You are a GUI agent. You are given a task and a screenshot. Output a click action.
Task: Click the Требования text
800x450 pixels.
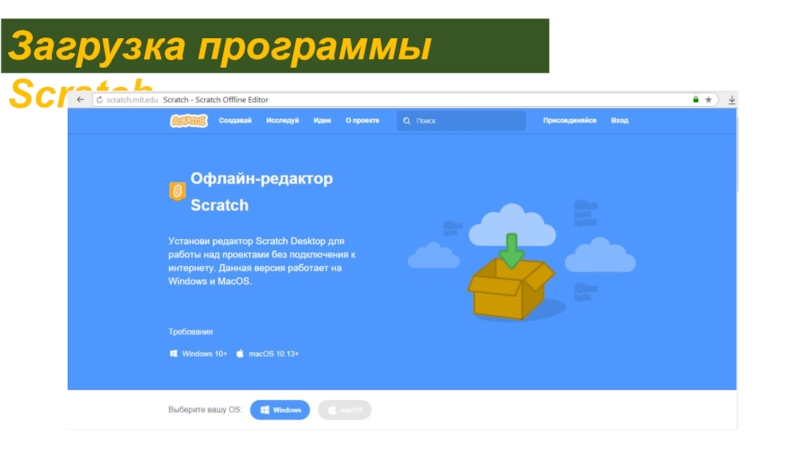click(x=190, y=332)
